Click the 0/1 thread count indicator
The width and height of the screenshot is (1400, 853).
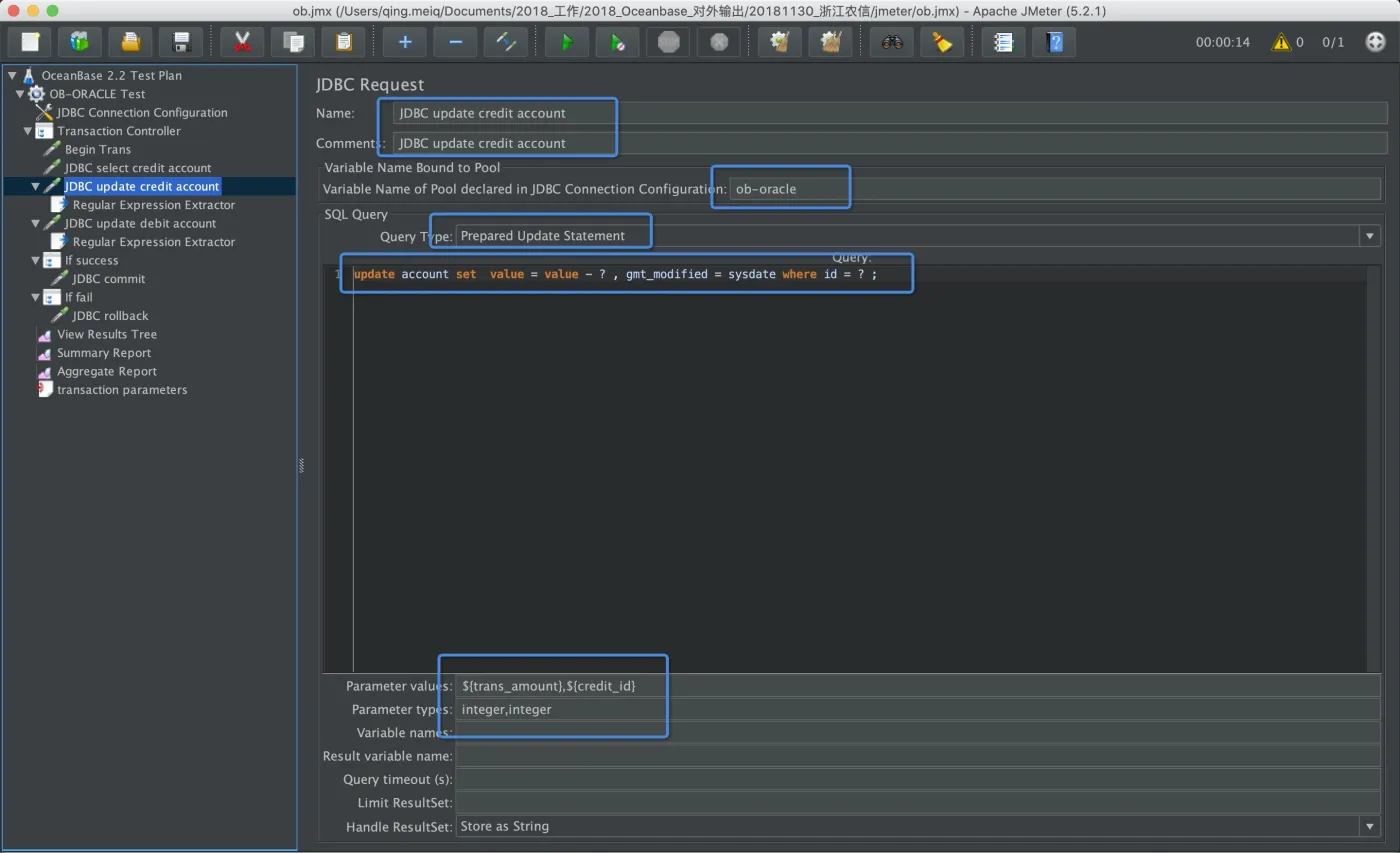pos(1333,42)
